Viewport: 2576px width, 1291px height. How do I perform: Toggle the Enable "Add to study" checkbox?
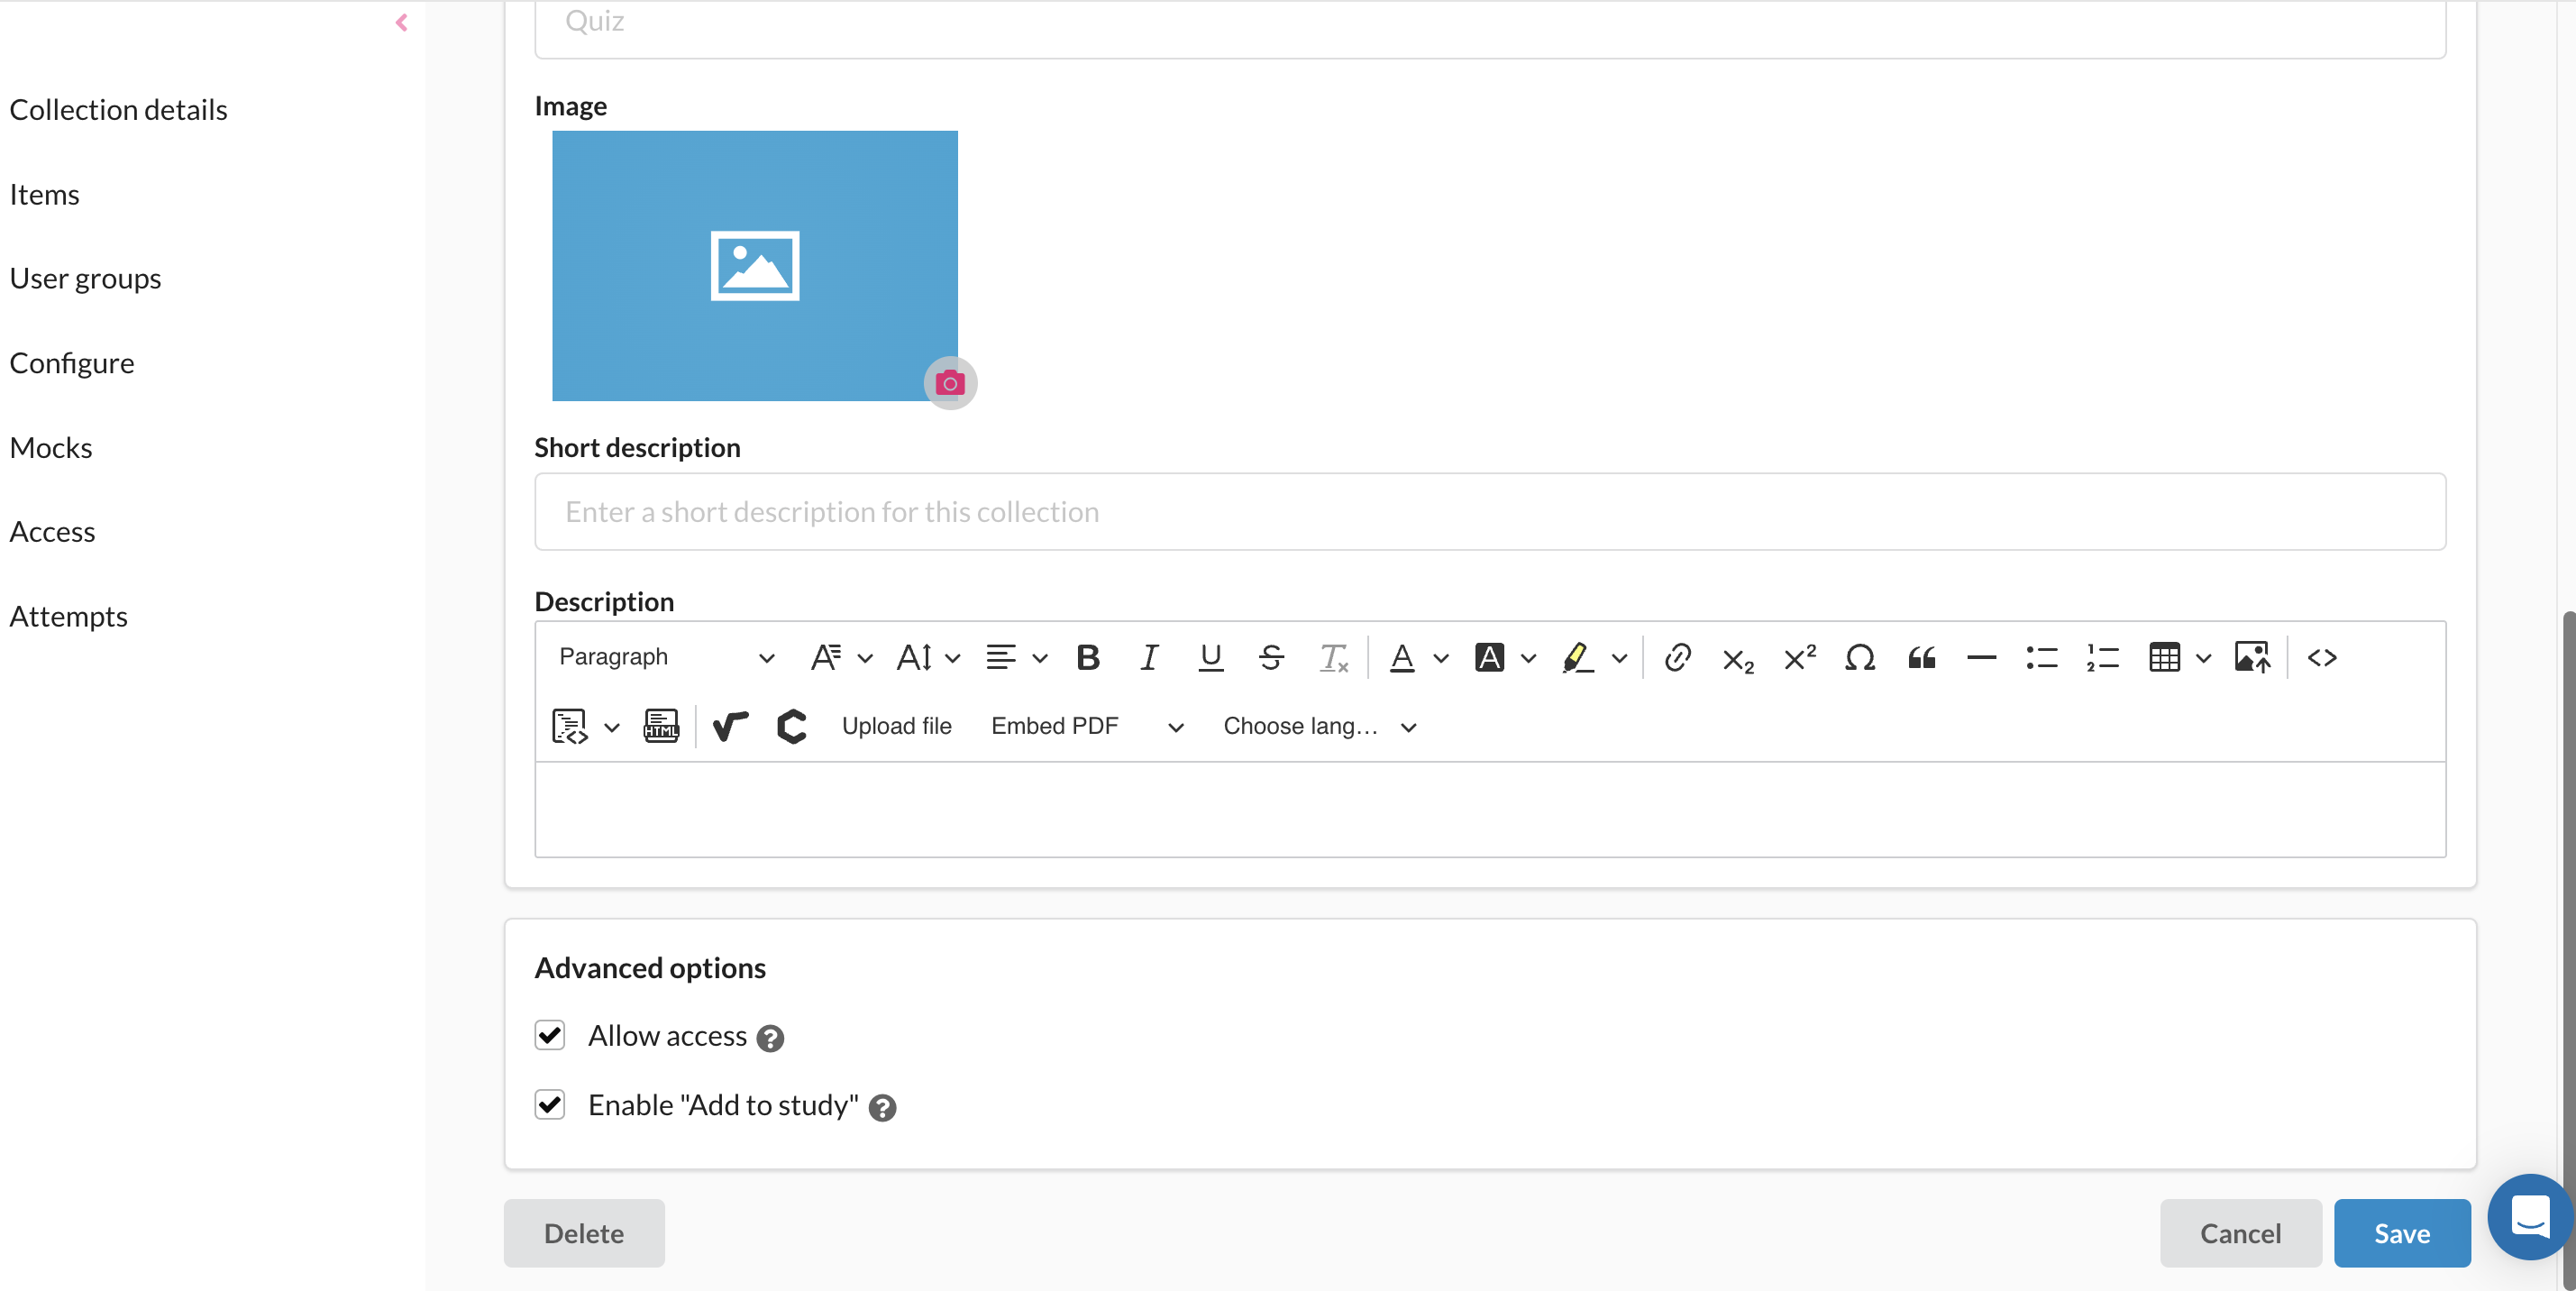(550, 1104)
